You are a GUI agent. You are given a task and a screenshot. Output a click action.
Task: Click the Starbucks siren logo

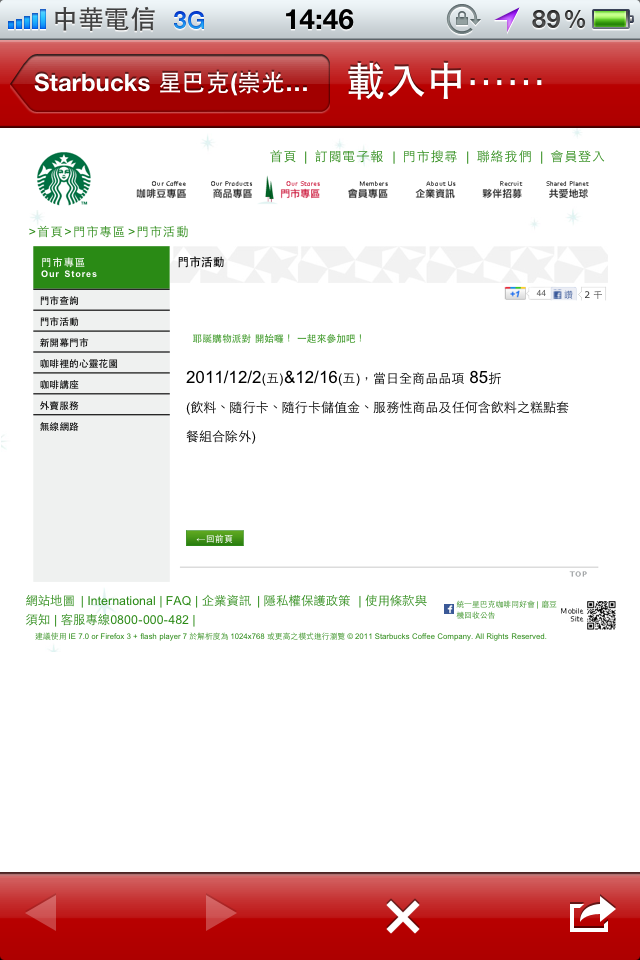click(x=64, y=179)
